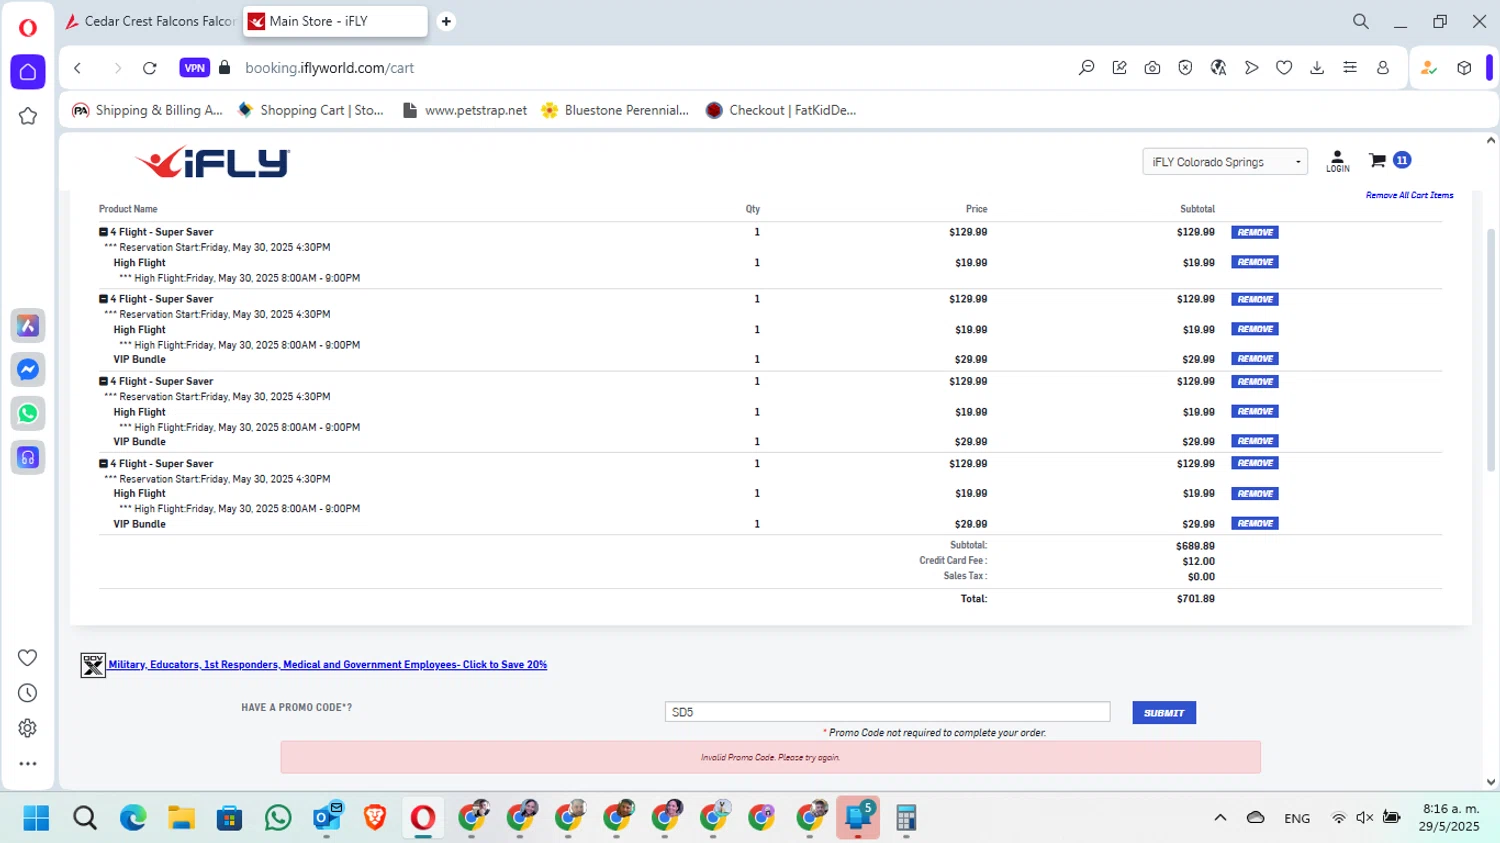
Task: Click the browser reload page icon
Action: (150, 68)
